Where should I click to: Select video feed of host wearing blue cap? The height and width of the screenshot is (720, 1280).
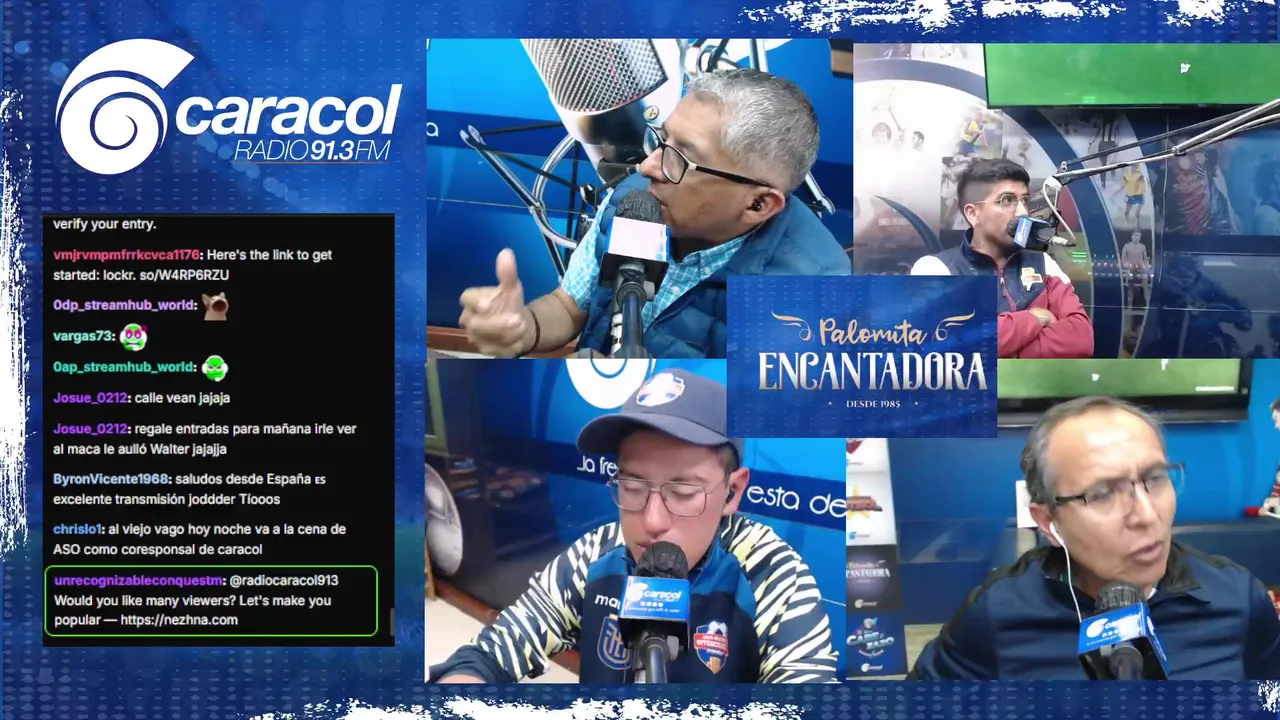[635, 520]
